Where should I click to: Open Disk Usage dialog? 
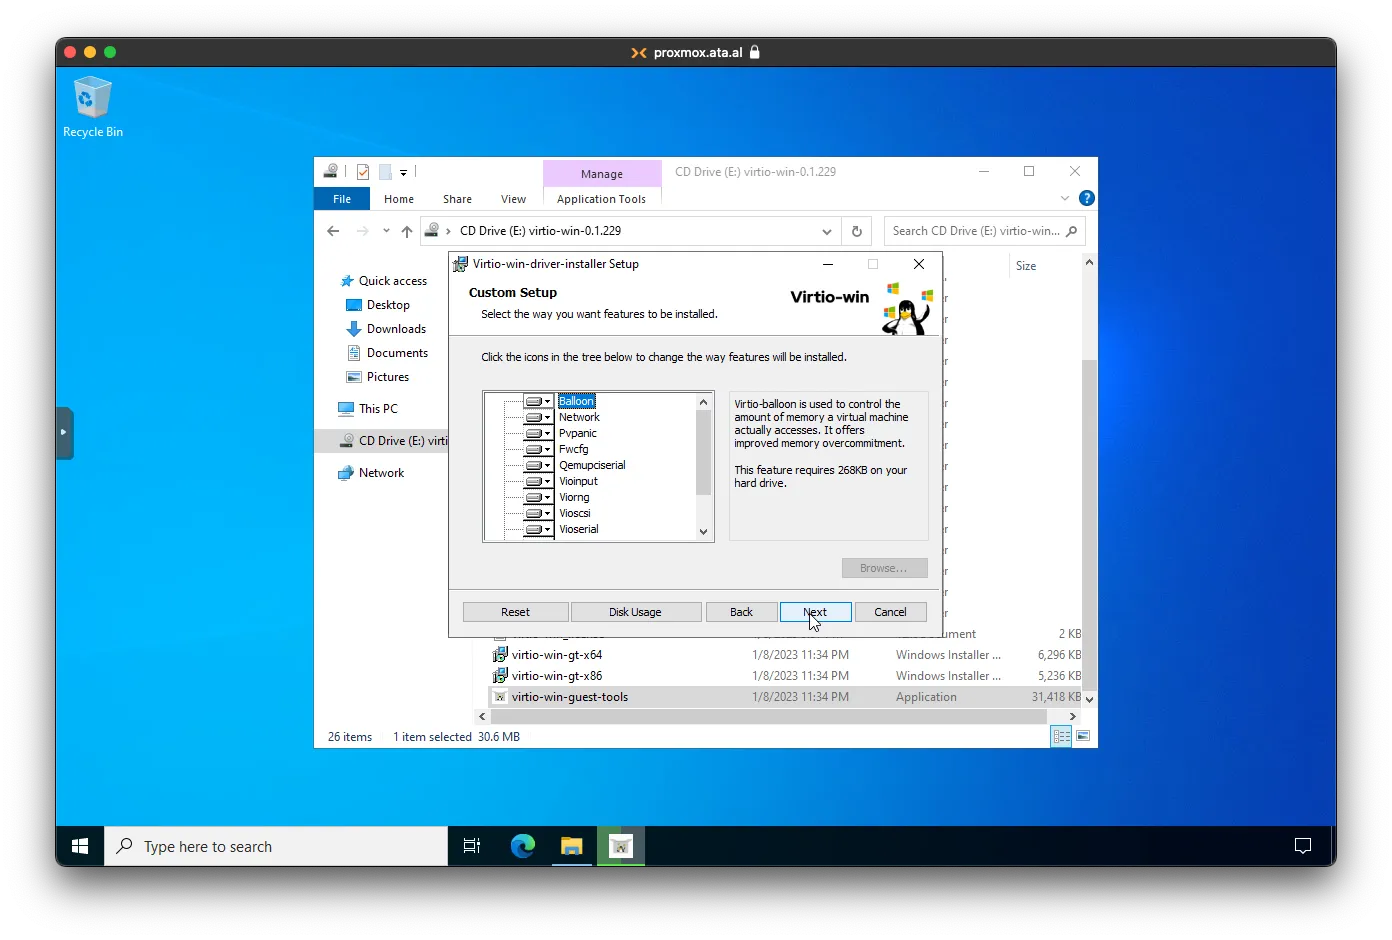point(635,612)
